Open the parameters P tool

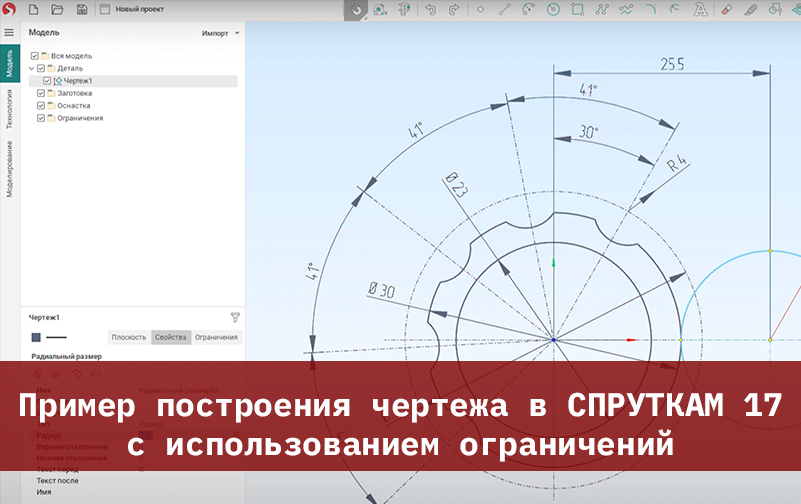(404, 10)
